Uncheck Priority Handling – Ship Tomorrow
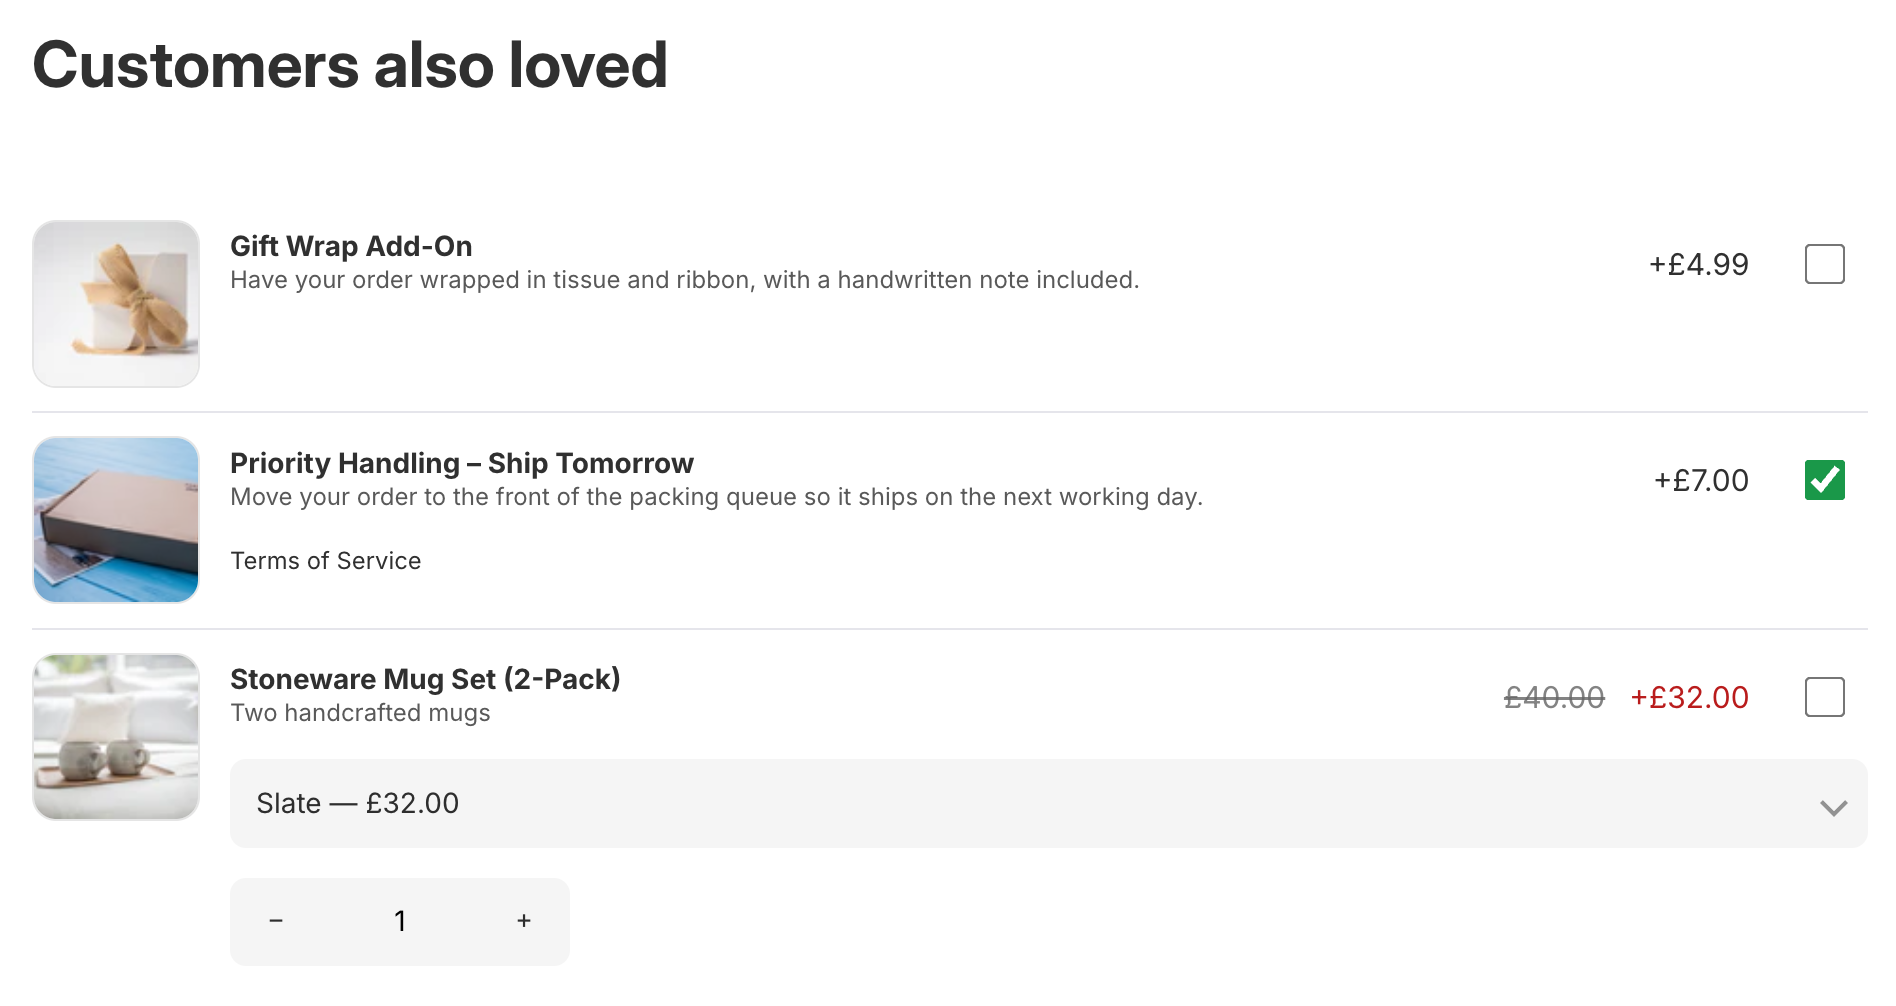Image resolution: width=1896 pixels, height=1006 pixels. click(x=1825, y=481)
